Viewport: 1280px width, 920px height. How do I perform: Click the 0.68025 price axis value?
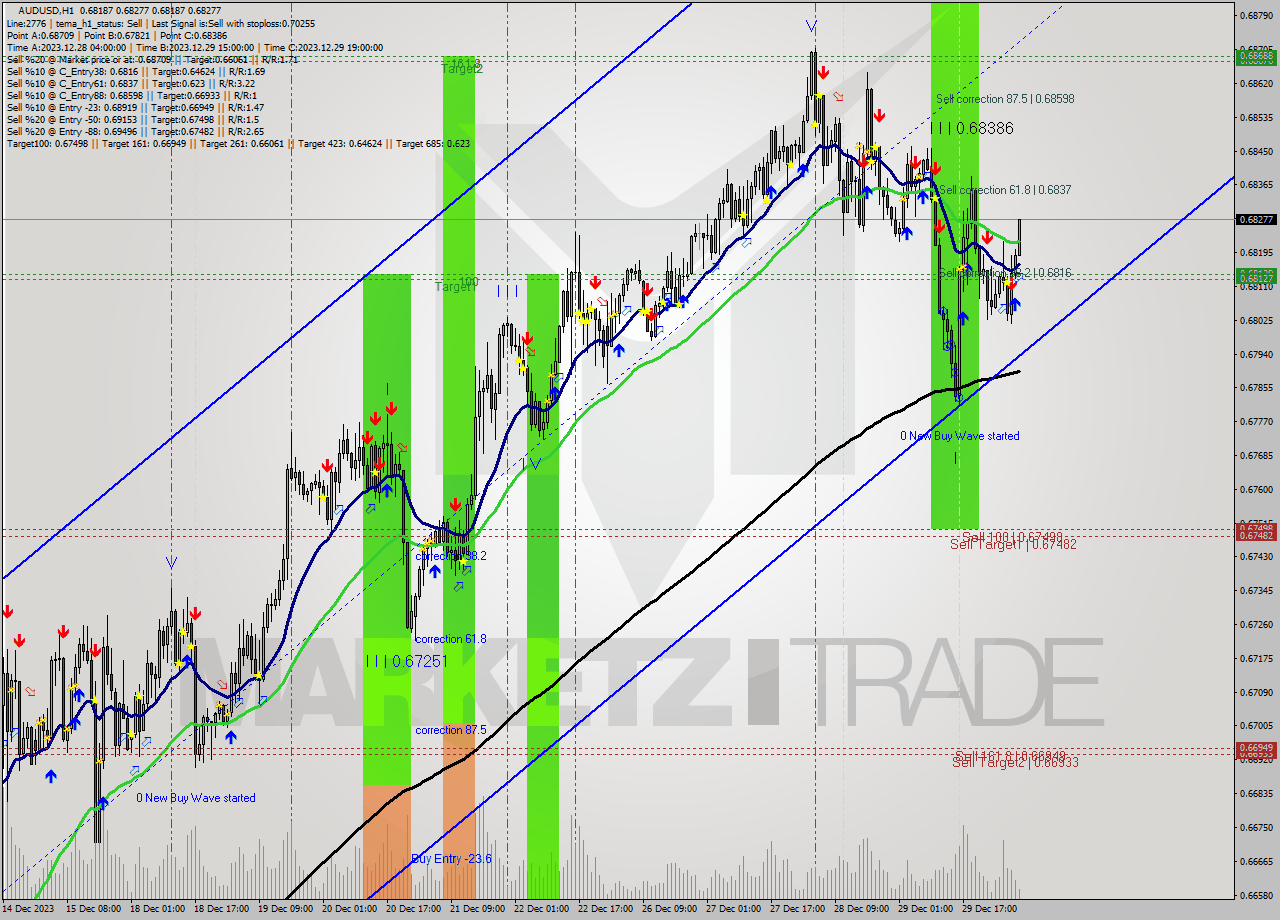1256,320
